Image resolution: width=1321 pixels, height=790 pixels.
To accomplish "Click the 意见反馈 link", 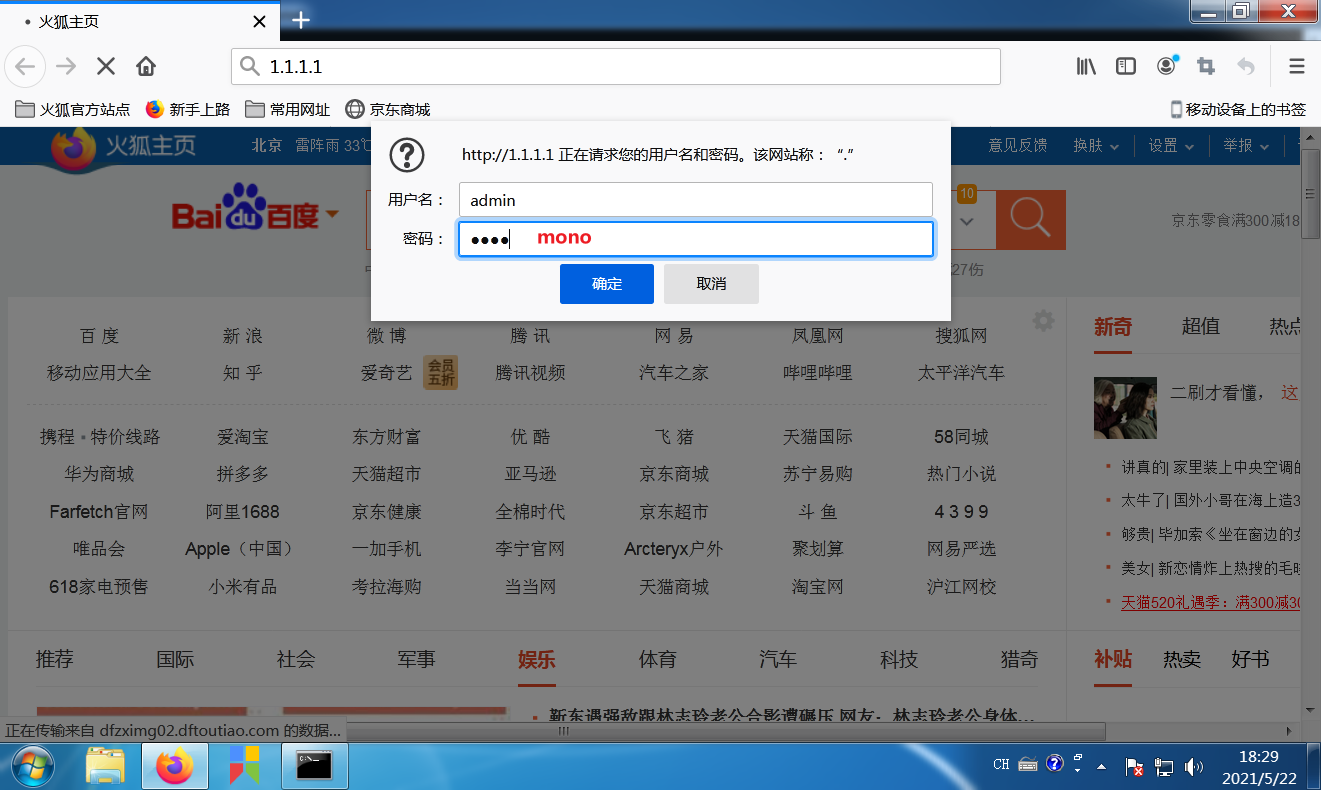I will pos(1018,146).
